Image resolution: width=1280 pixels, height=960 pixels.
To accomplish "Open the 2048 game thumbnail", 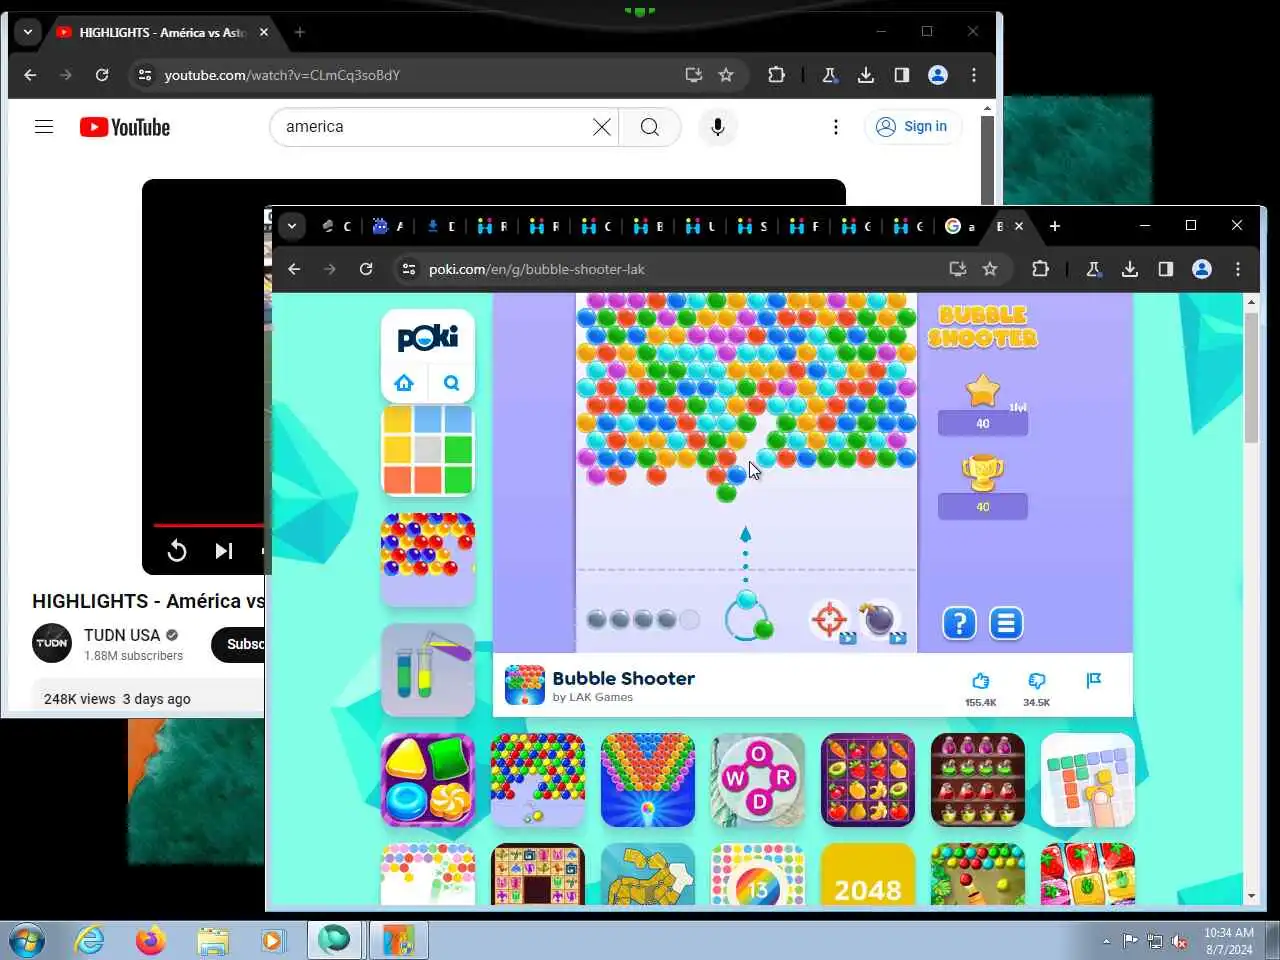I will pos(868,875).
